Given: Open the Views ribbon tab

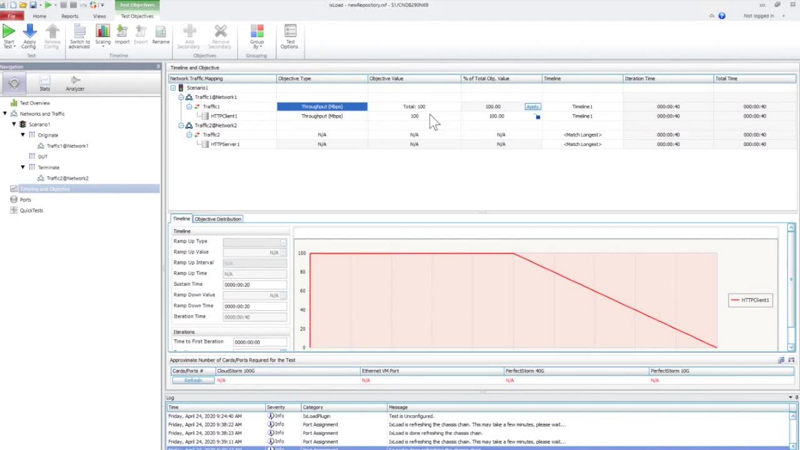Looking at the screenshot, I should click(99, 16).
